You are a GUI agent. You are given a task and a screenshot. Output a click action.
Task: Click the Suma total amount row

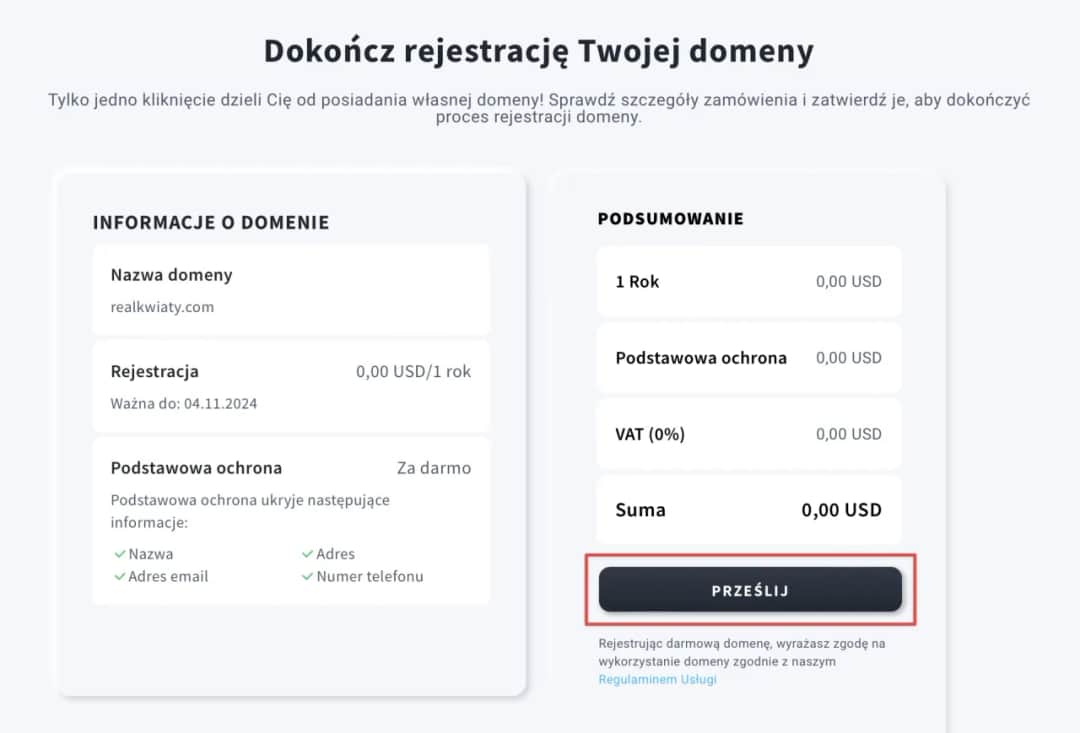pos(748,510)
